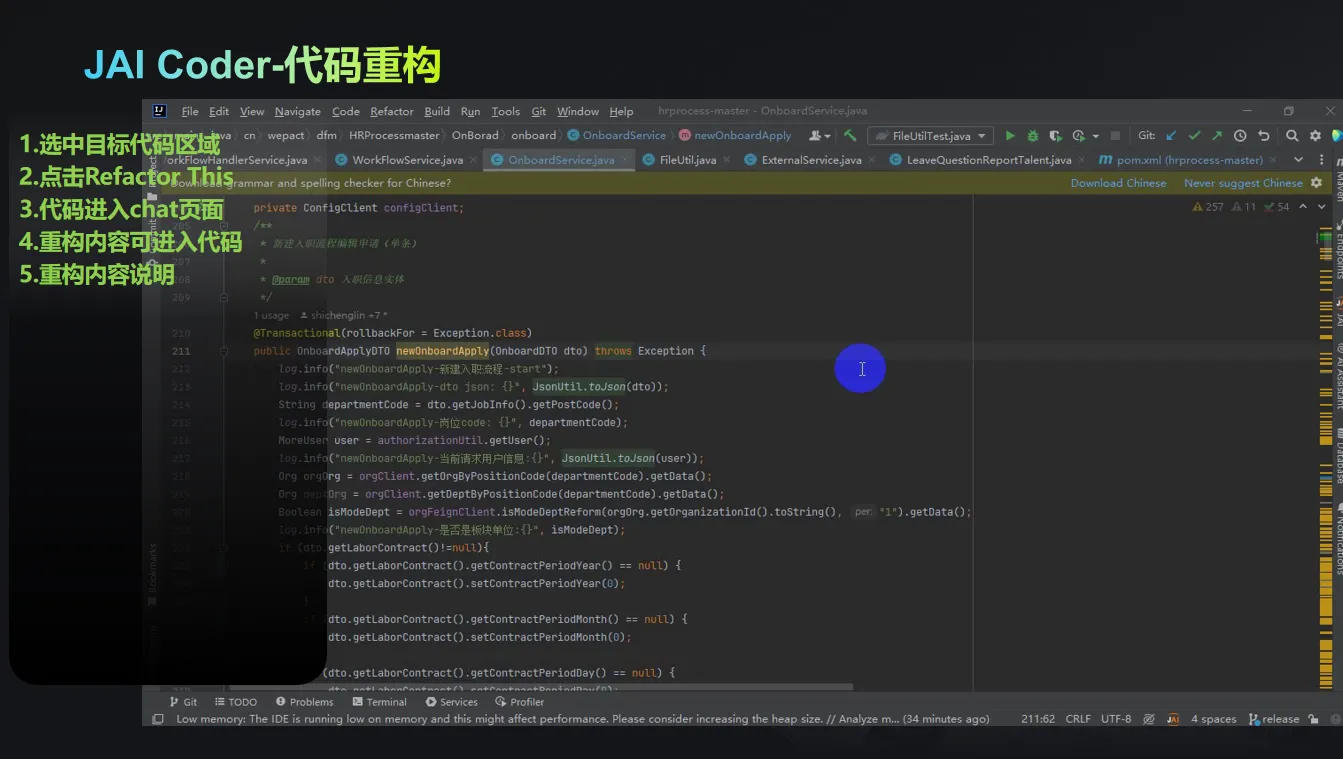Go to previous highlighted error arrow
Image resolution: width=1343 pixels, height=759 pixels.
(1302, 207)
